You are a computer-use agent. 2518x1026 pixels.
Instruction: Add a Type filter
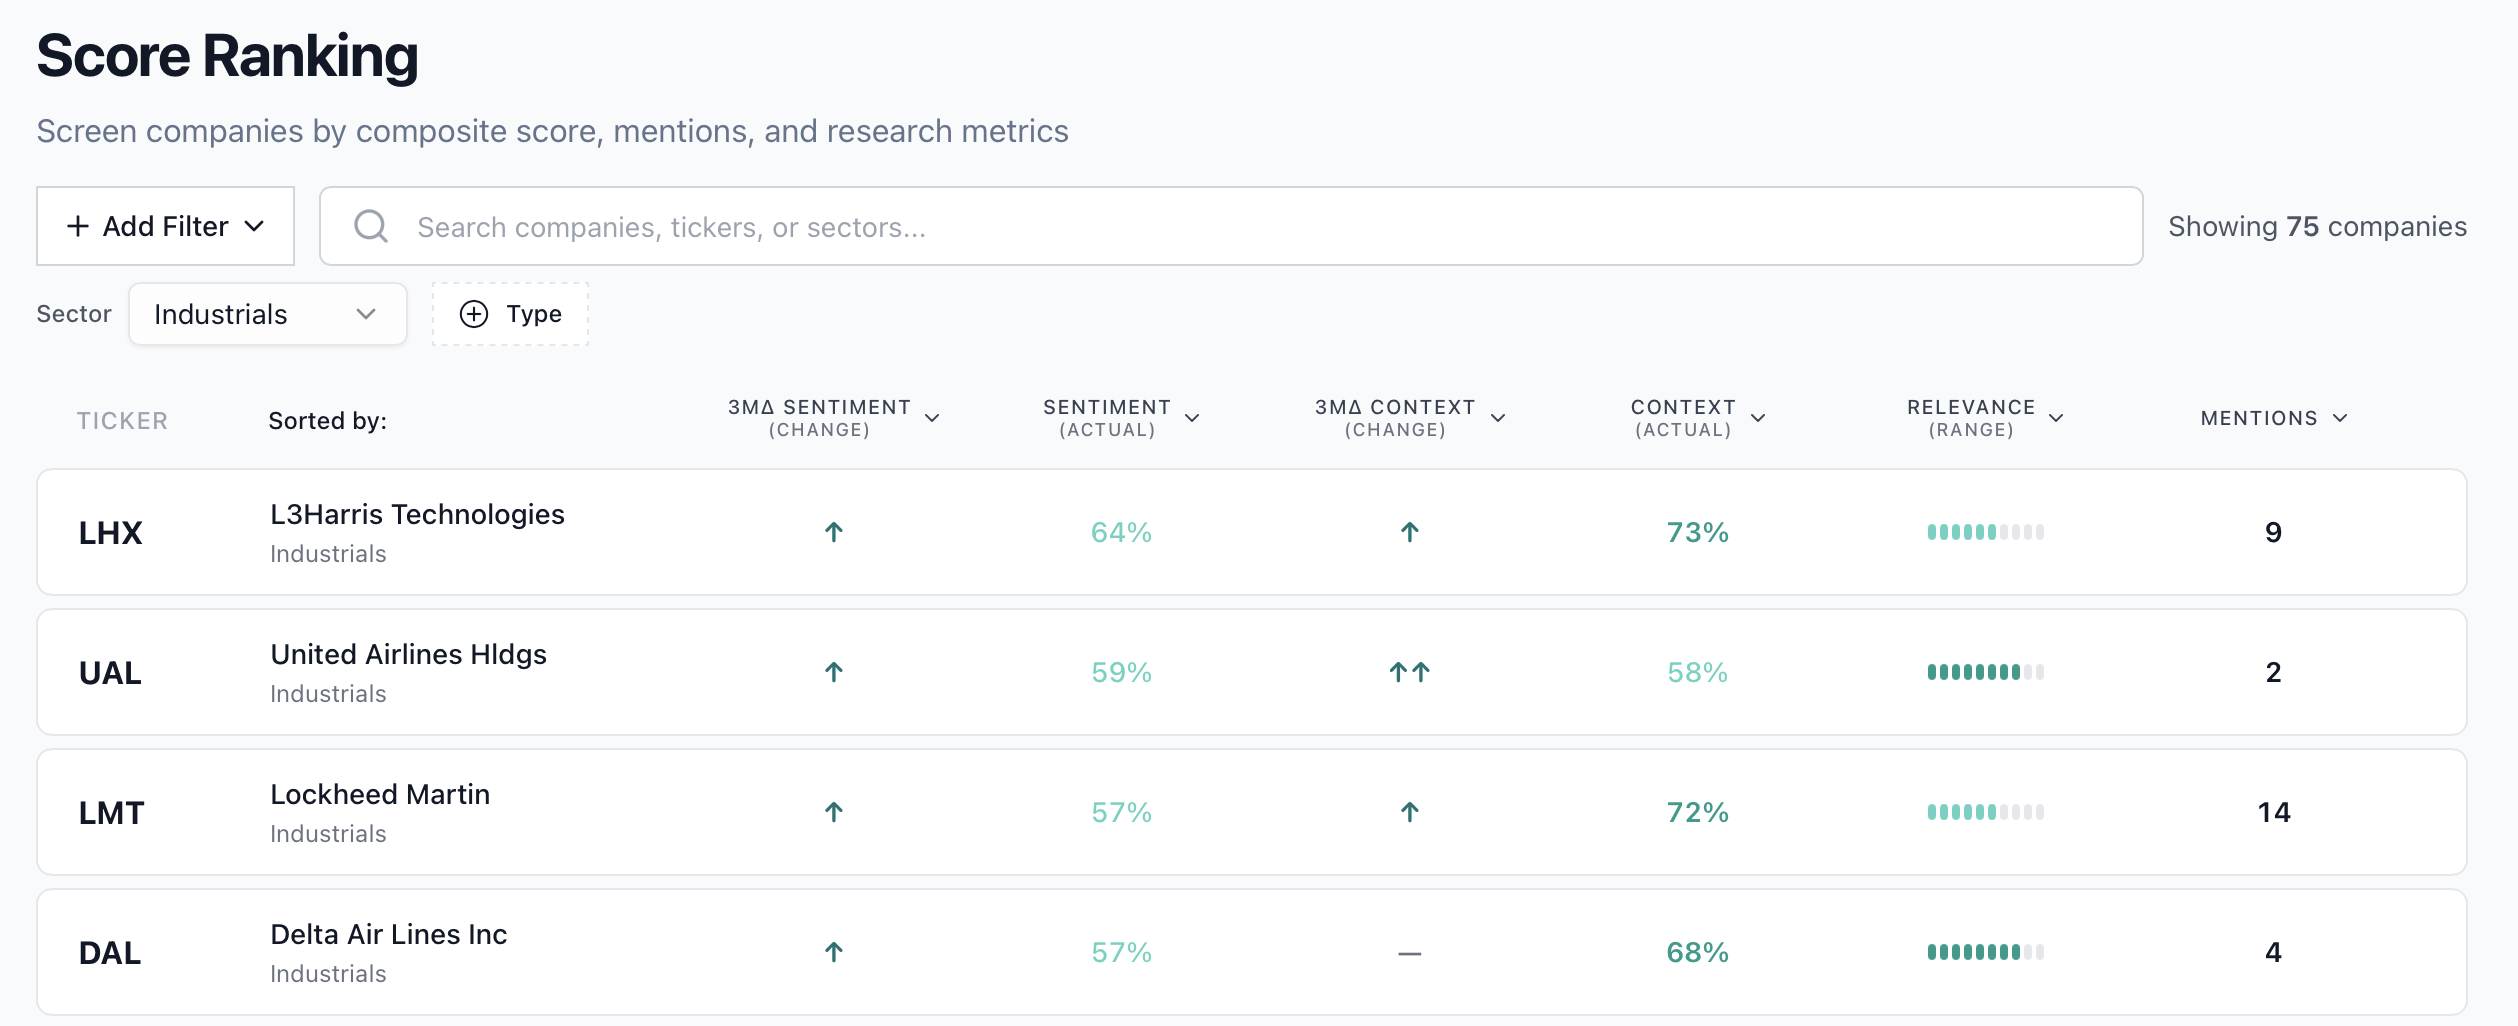click(510, 314)
